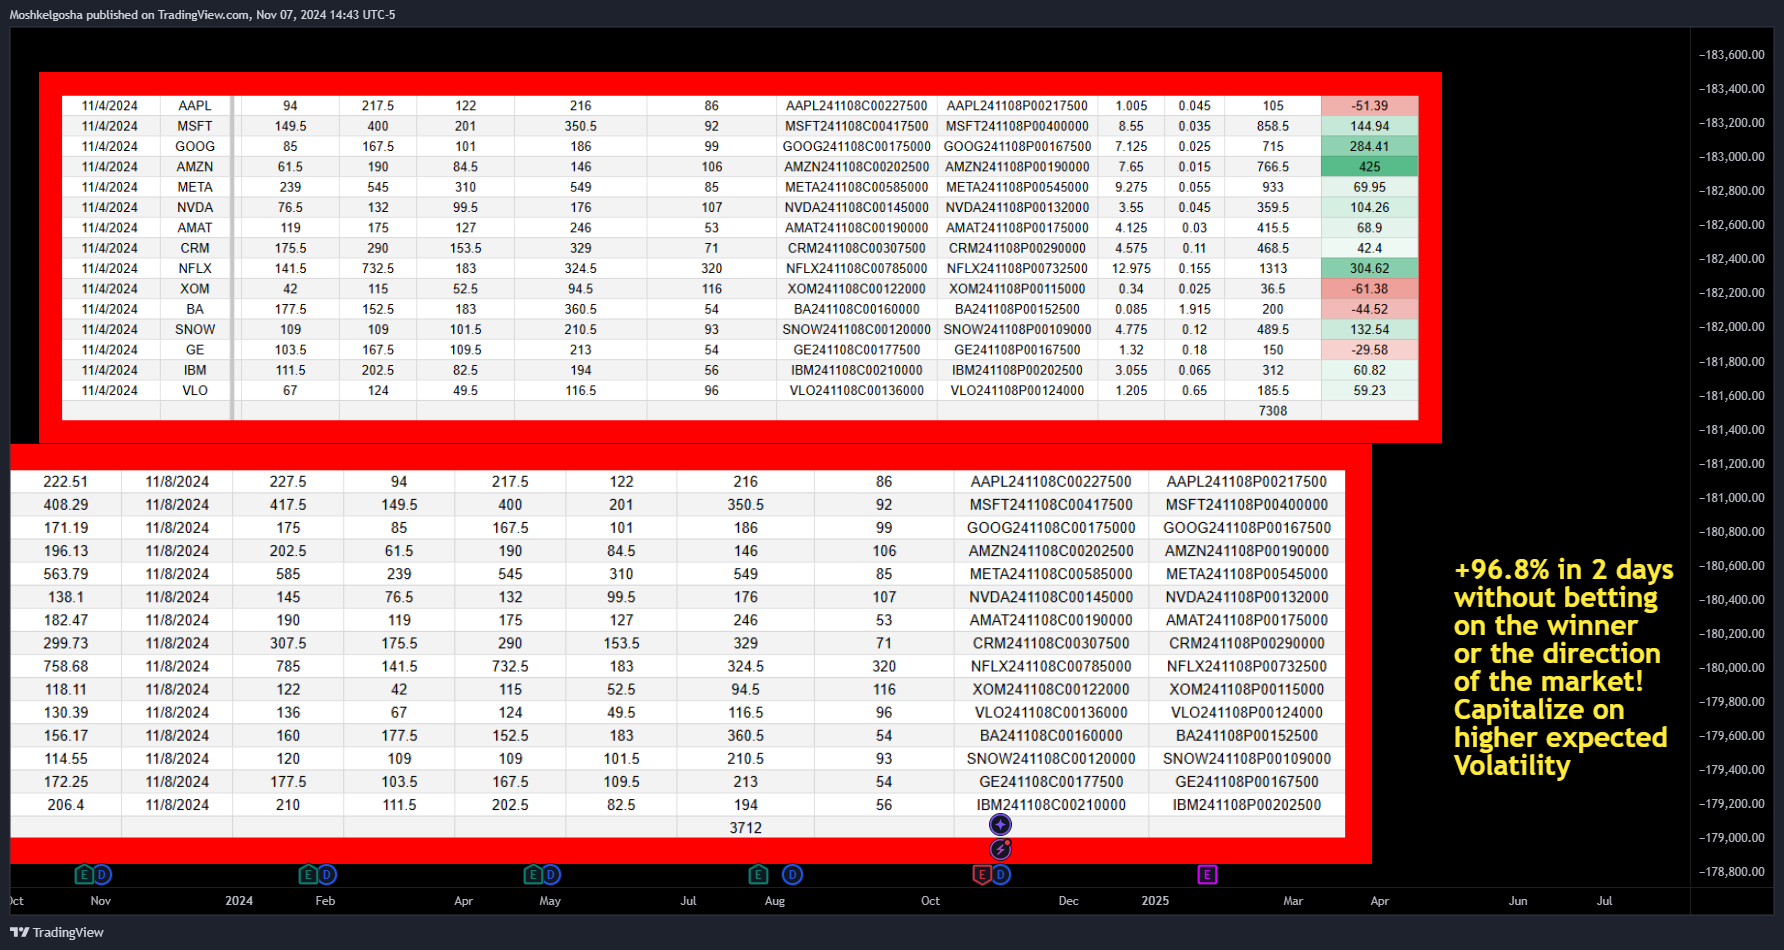Select the SNOW ticker cell
The height and width of the screenshot is (950, 1784).
pyautogui.click(x=195, y=330)
